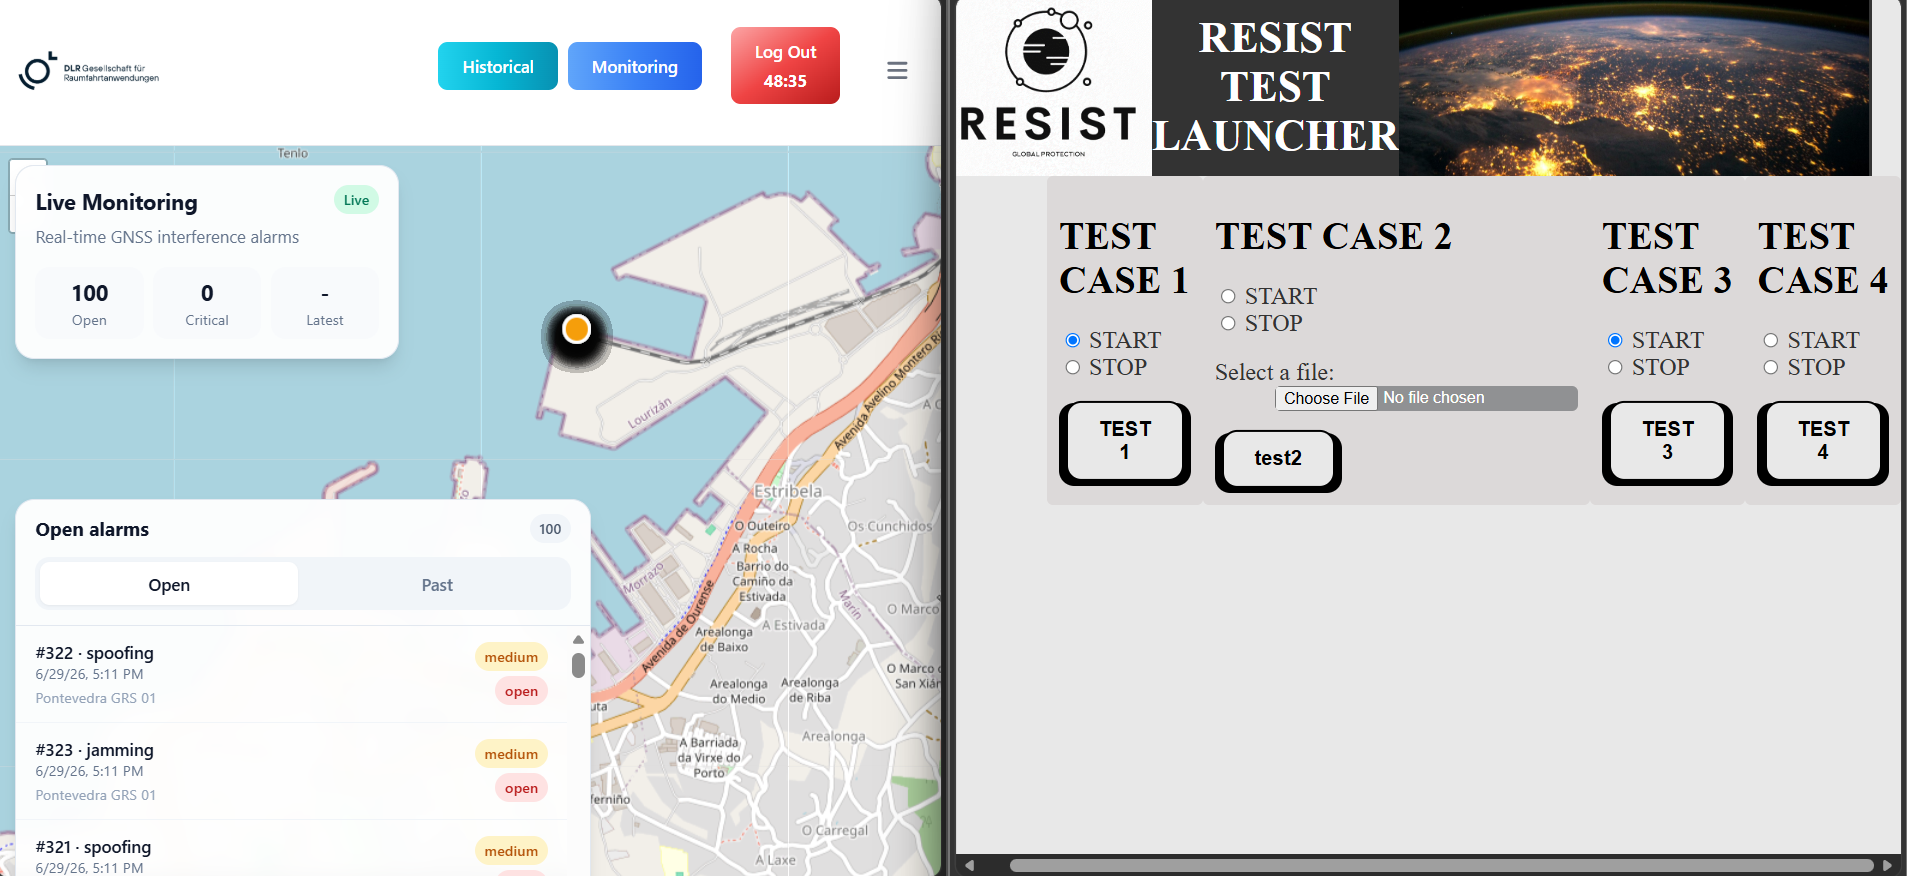The image size is (1907, 876).
Task: Select STOP for Test Case 3
Action: click(x=1615, y=367)
